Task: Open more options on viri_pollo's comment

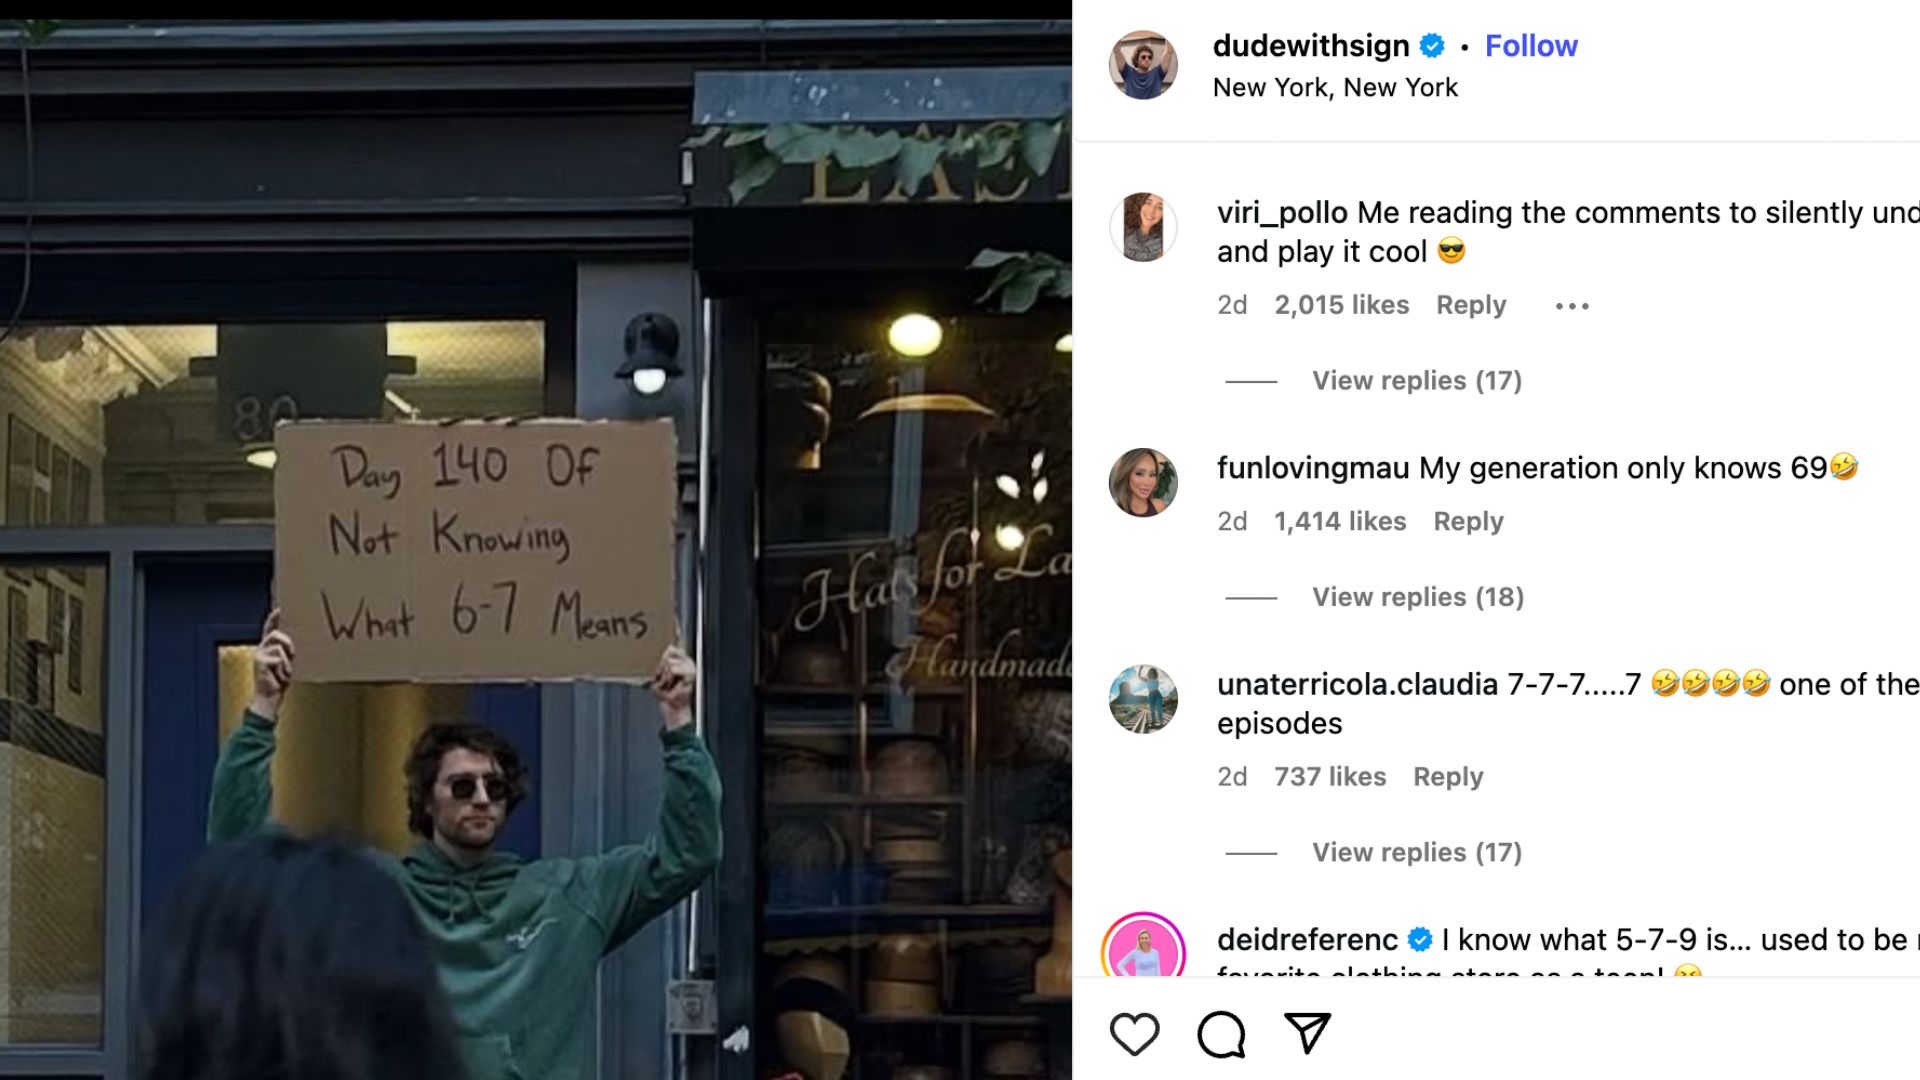Action: 1572,306
